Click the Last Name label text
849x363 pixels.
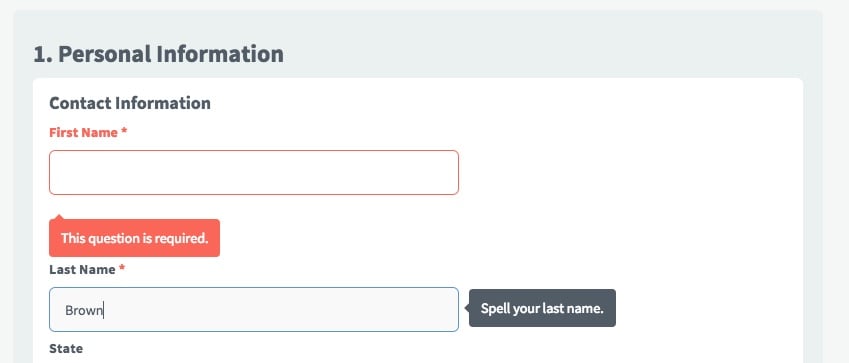(x=82, y=270)
